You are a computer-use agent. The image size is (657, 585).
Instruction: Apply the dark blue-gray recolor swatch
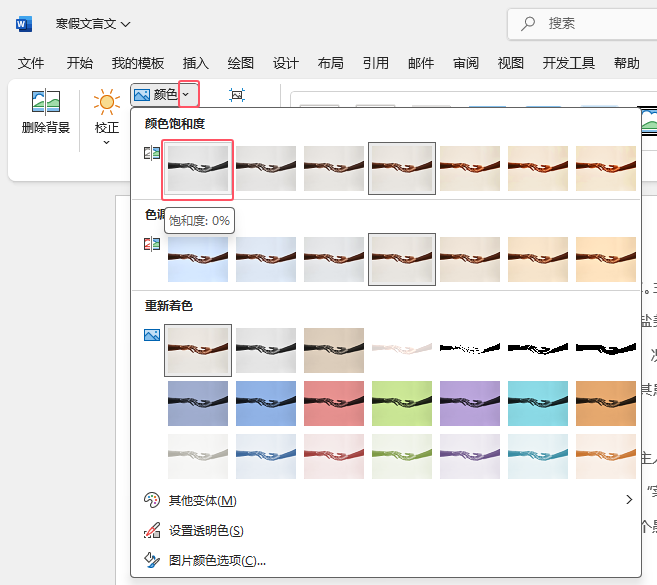click(198, 403)
